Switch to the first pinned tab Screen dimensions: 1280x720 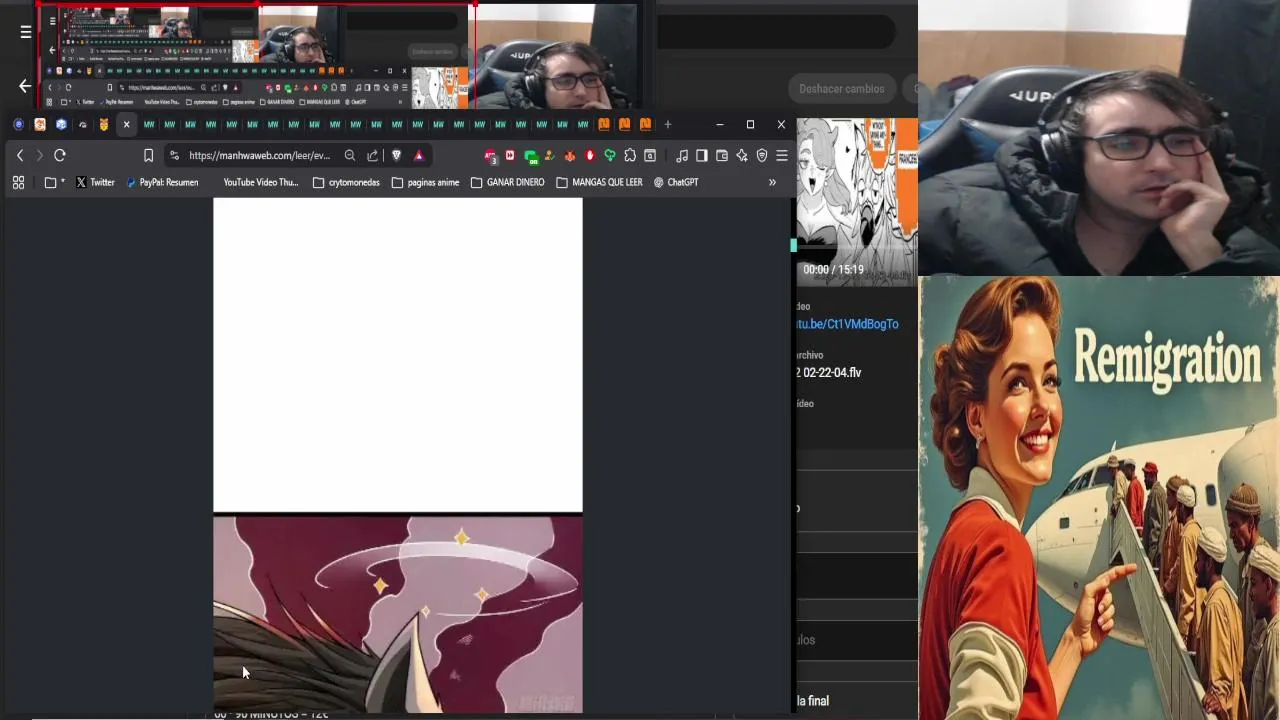click(18, 124)
